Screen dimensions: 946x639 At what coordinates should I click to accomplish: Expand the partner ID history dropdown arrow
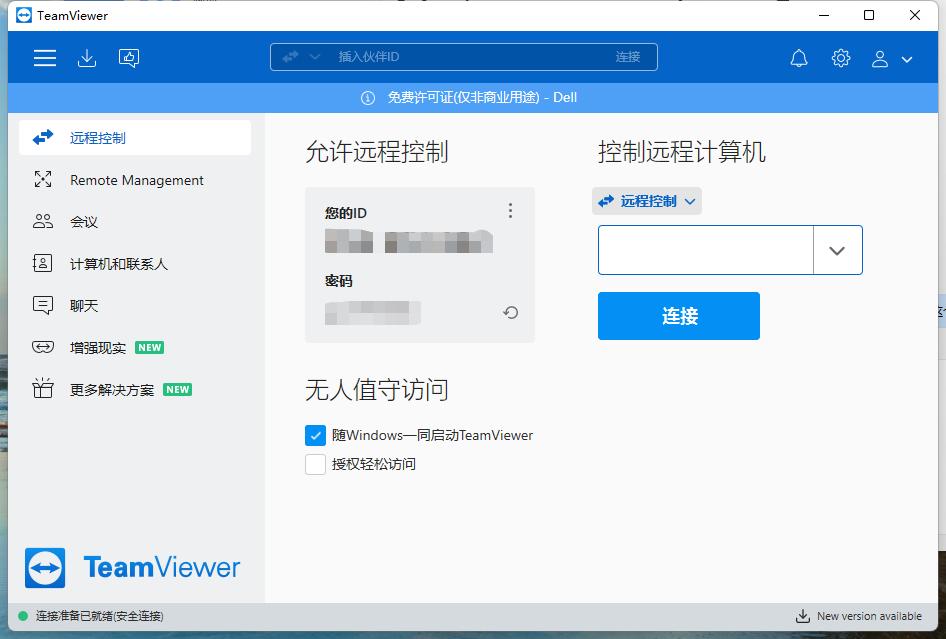click(837, 250)
